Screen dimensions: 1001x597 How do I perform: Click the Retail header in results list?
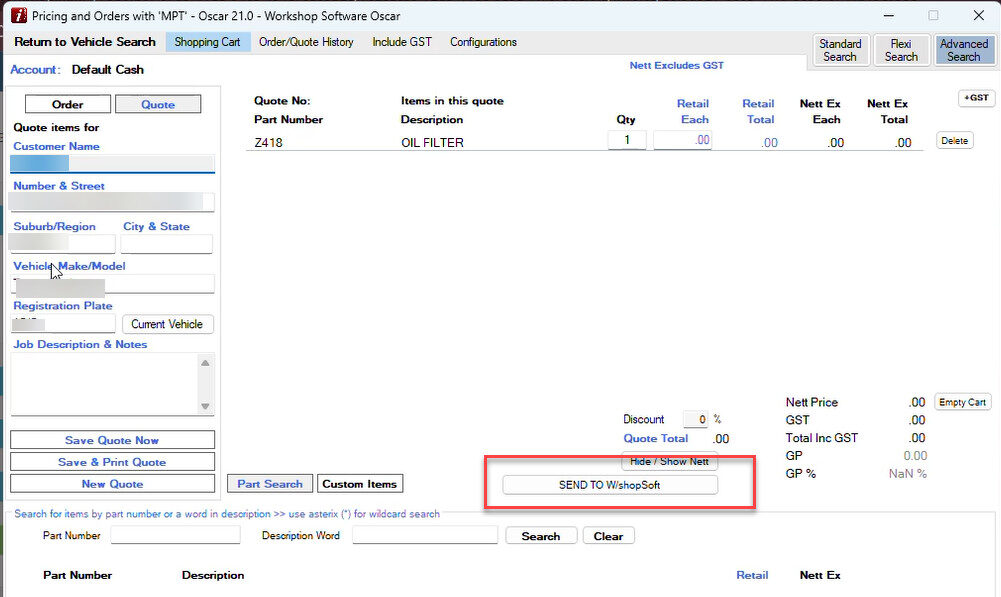[752, 575]
